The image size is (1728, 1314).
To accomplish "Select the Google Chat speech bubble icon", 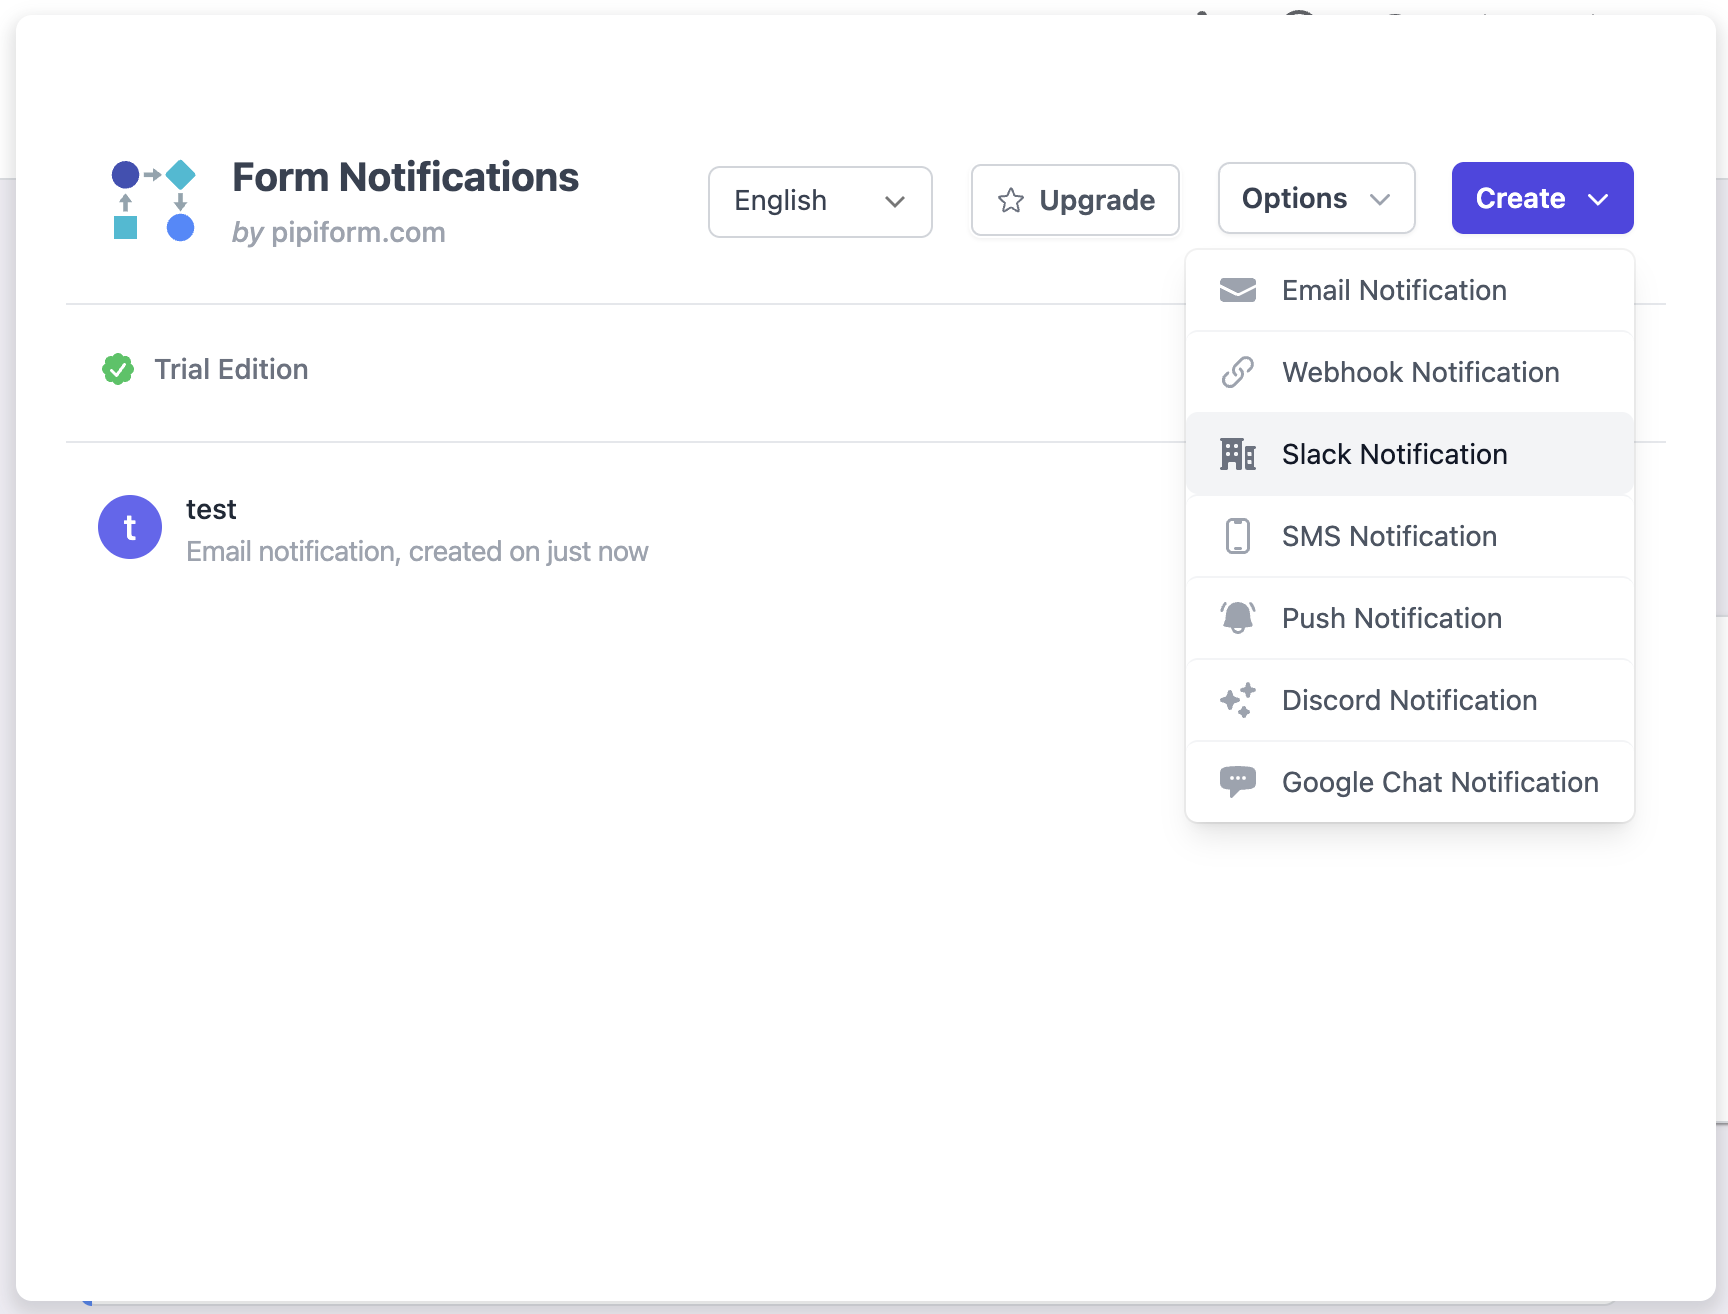I will (1237, 781).
